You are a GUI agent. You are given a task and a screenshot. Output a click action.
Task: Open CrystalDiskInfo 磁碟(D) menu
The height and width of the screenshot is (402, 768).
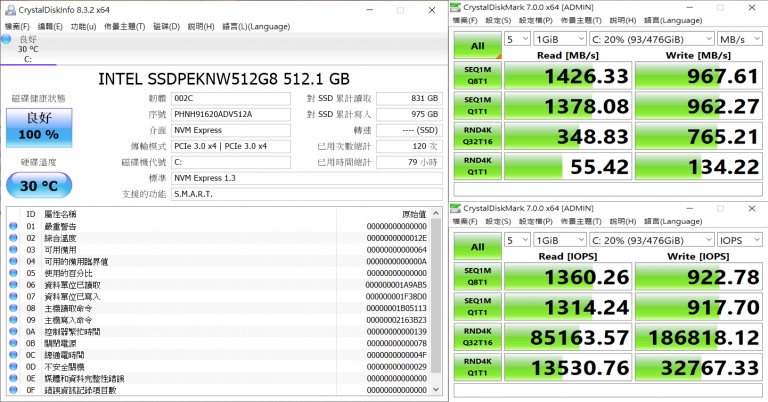167,26
